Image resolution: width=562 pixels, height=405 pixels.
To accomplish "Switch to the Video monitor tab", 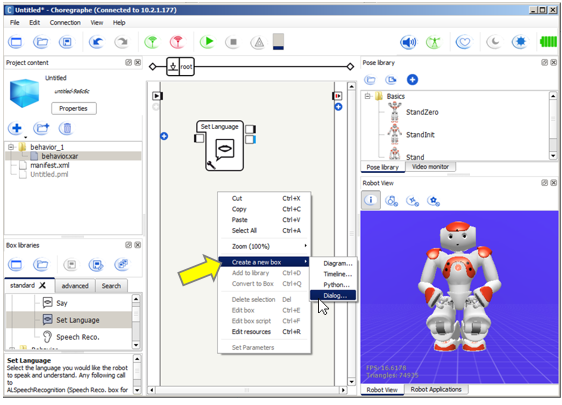I will (x=430, y=167).
